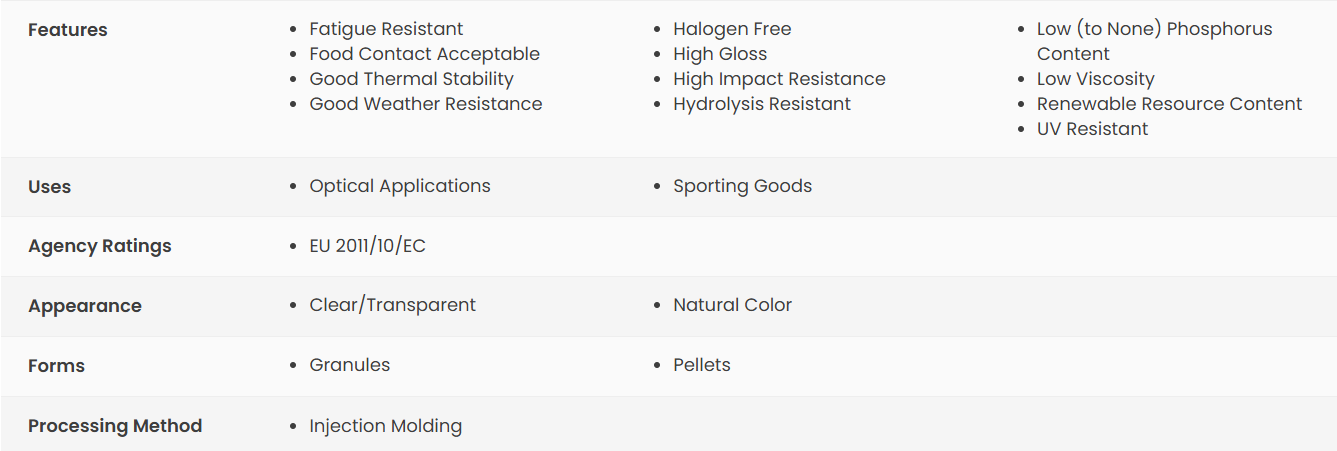Click Good Thermal Stability list item
Viewport: 1337px width, 451px height.
pos(411,79)
